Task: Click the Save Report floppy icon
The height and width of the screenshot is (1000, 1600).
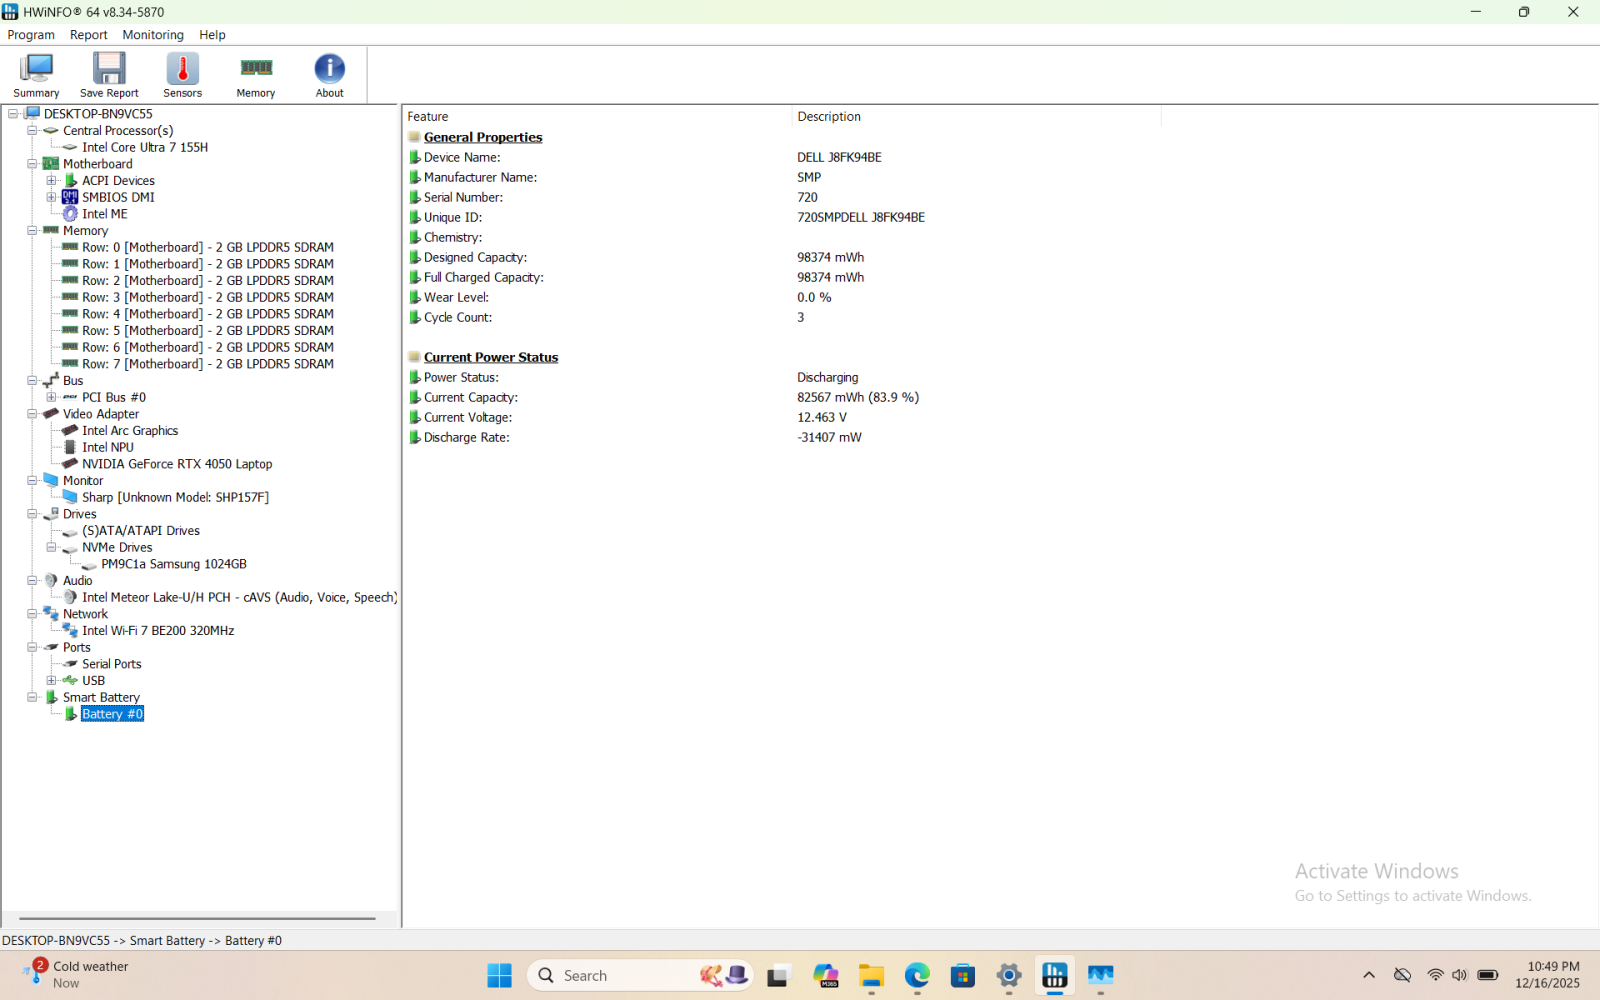Action: pos(109,75)
